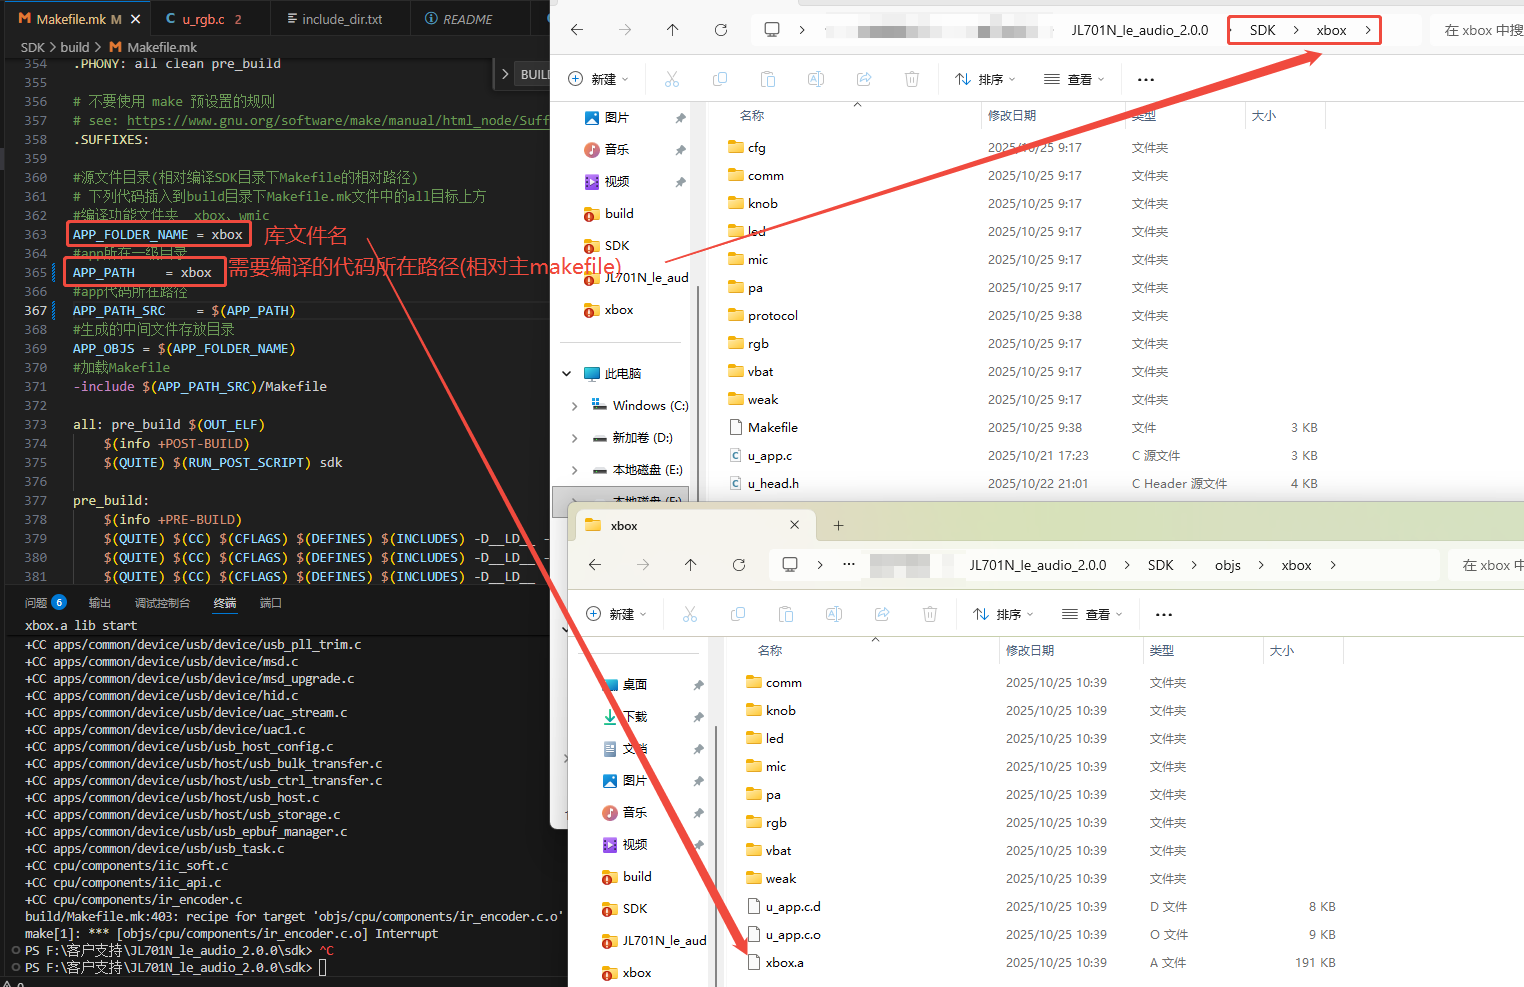
Task: Add a new tab in the lower Explorer window
Action: (839, 525)
